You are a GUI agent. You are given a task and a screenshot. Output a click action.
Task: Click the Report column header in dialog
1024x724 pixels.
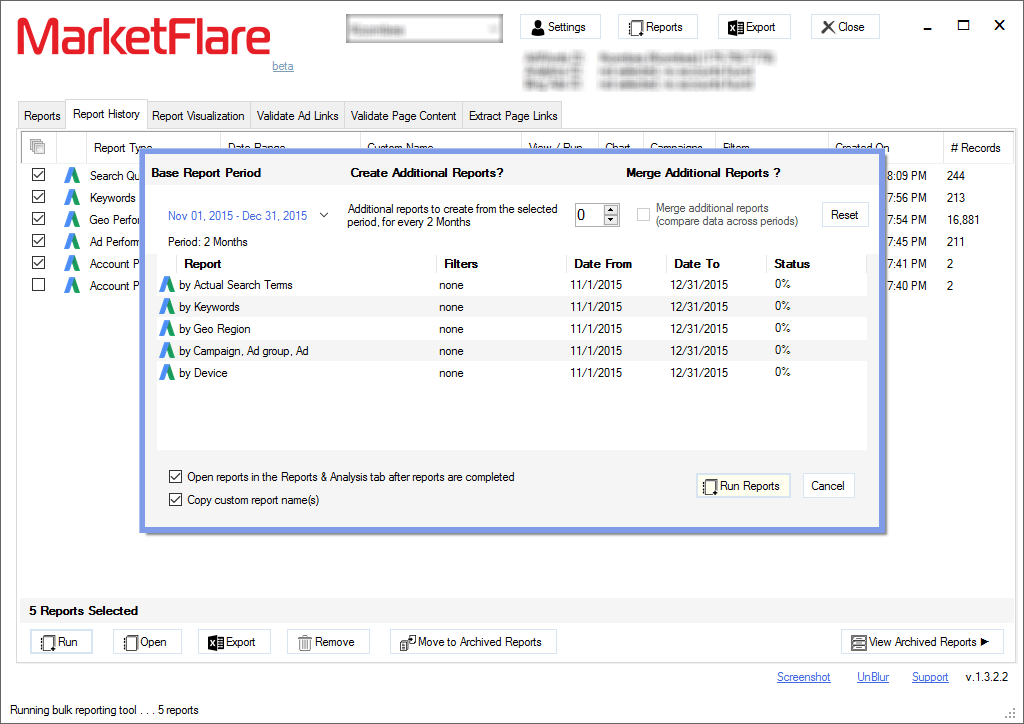click(306, 264)
